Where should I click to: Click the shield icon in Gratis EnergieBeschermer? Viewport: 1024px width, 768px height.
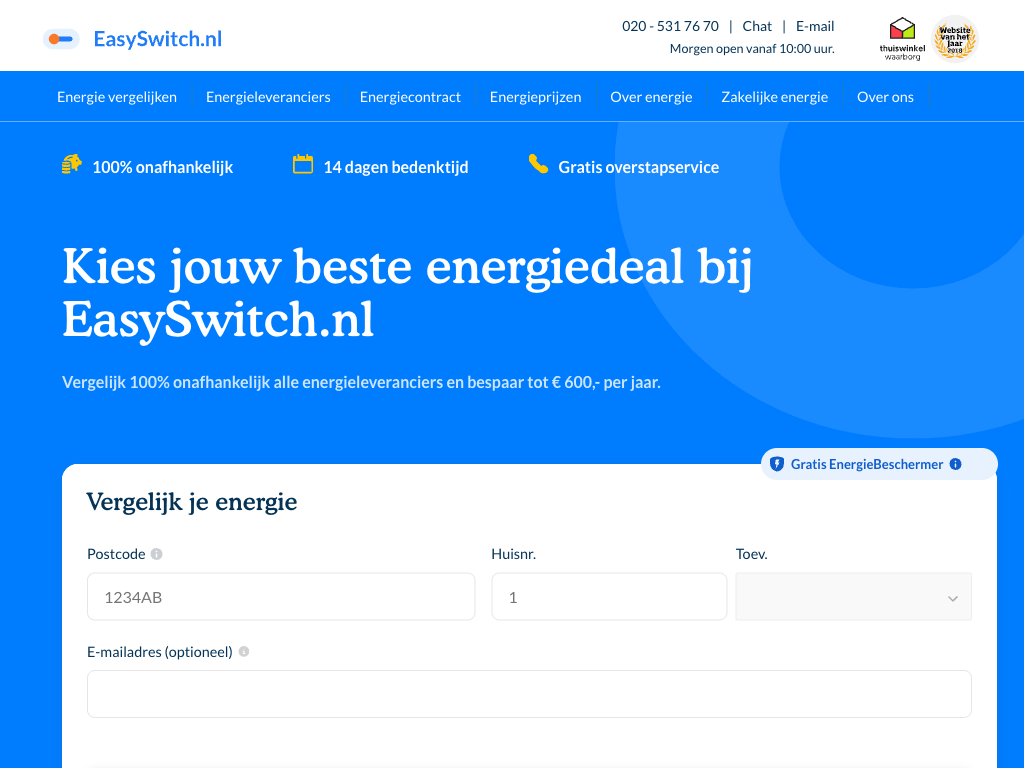tap(777, 464)
